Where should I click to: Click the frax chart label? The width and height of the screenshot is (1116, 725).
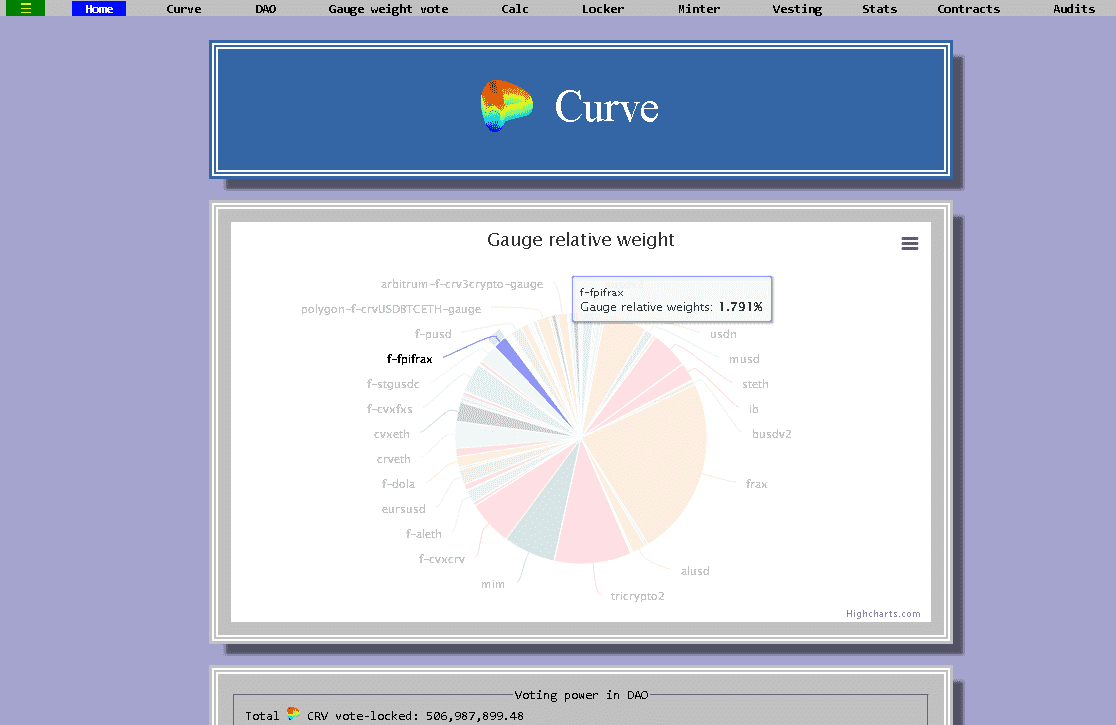click(x=757, y=484)
